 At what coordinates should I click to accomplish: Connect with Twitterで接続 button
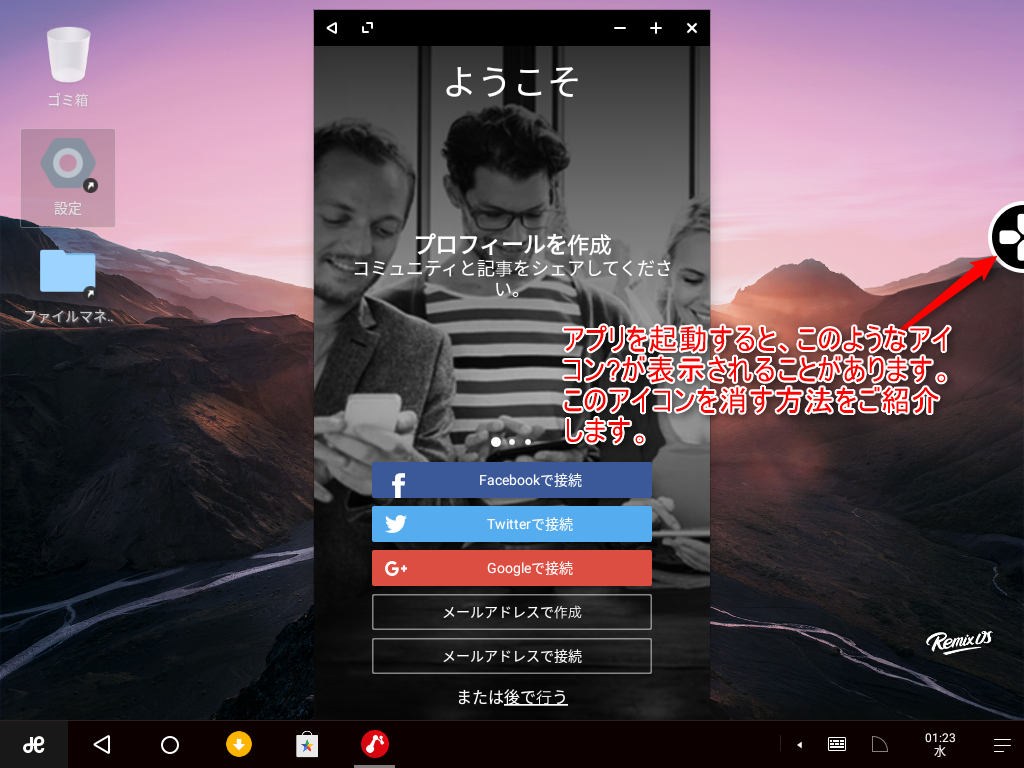[512, 524]
